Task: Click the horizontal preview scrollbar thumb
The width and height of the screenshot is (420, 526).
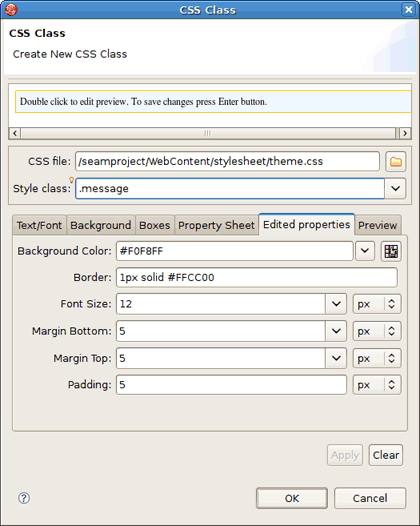Action: coord(208,133)
